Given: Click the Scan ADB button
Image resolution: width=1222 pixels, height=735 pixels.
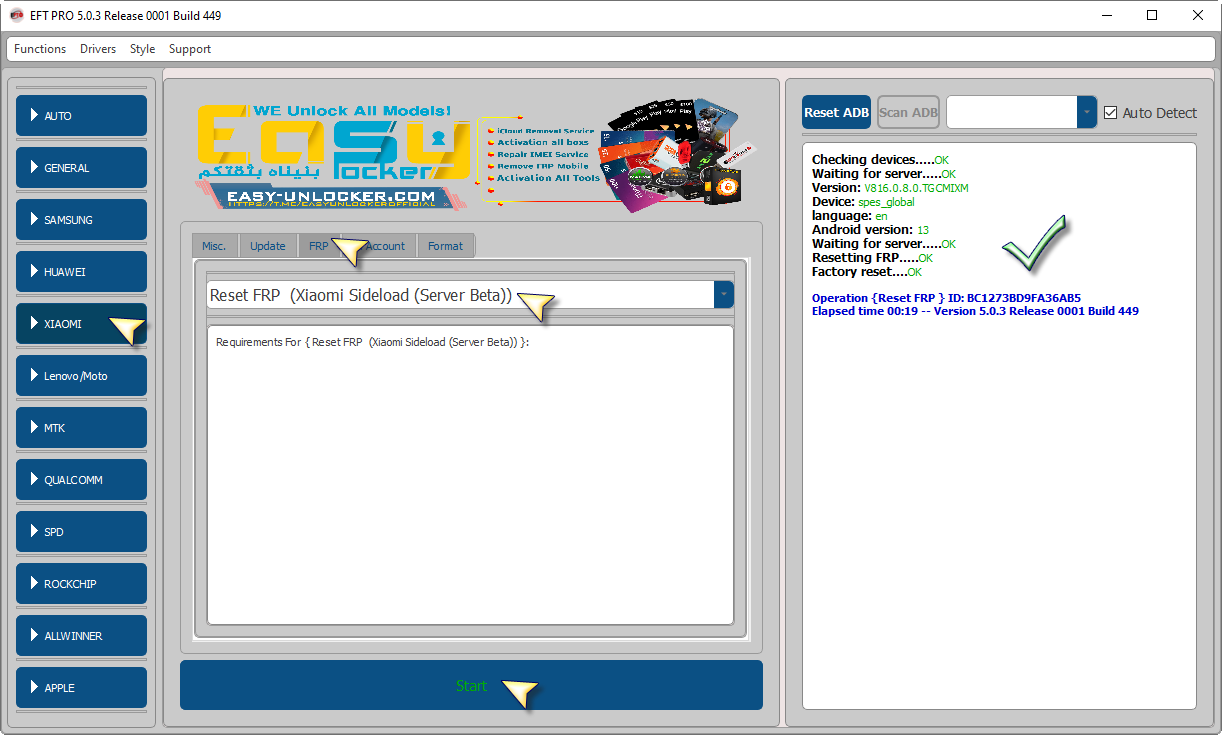Looking at the screenshot, I should click(x=908, y=112).
